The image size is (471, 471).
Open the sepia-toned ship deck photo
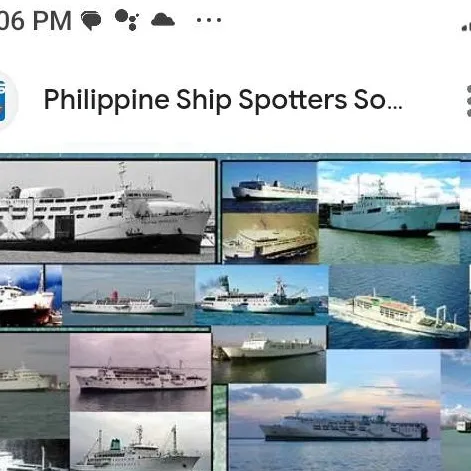tap(270, 238)
